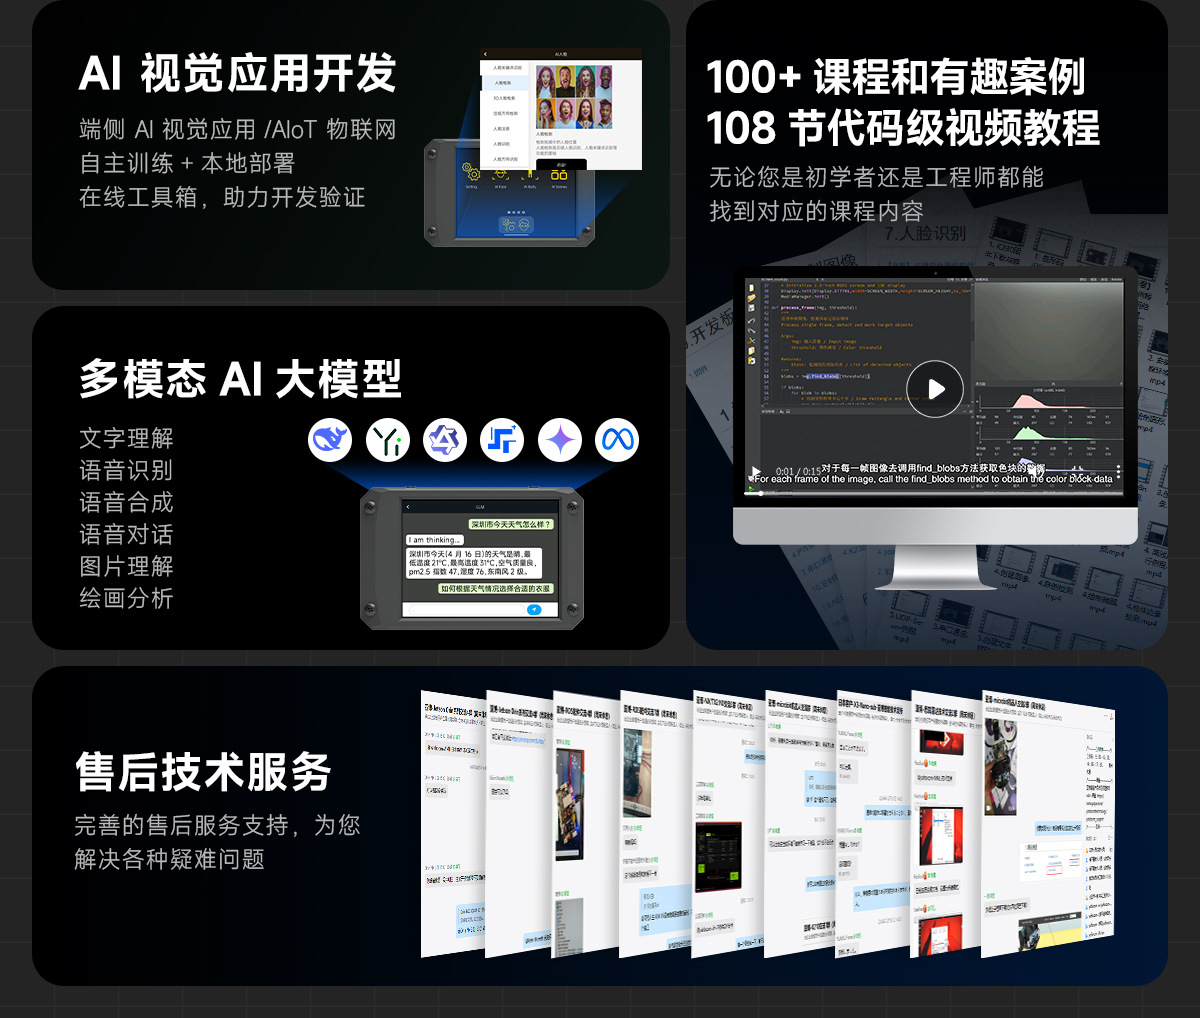Click the back arrow on the LLM chat screen
Viewport: 1200px width, 1018px height.
pyautogui.click(x=408, y=507)
